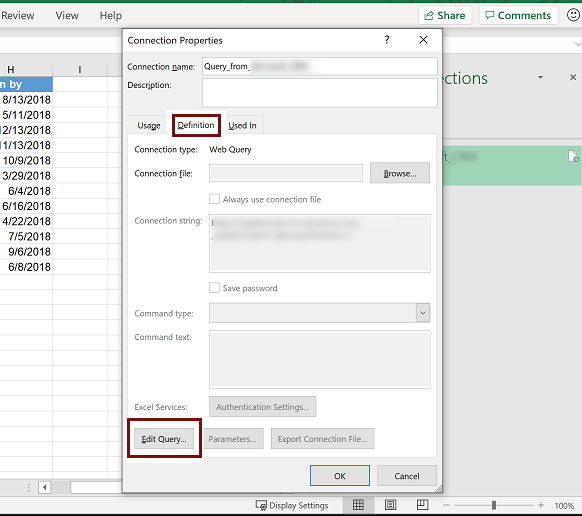Screen dimensions: 582x516
Task: Close the Connection Properties dialog
Action: (x=423, y=40)
